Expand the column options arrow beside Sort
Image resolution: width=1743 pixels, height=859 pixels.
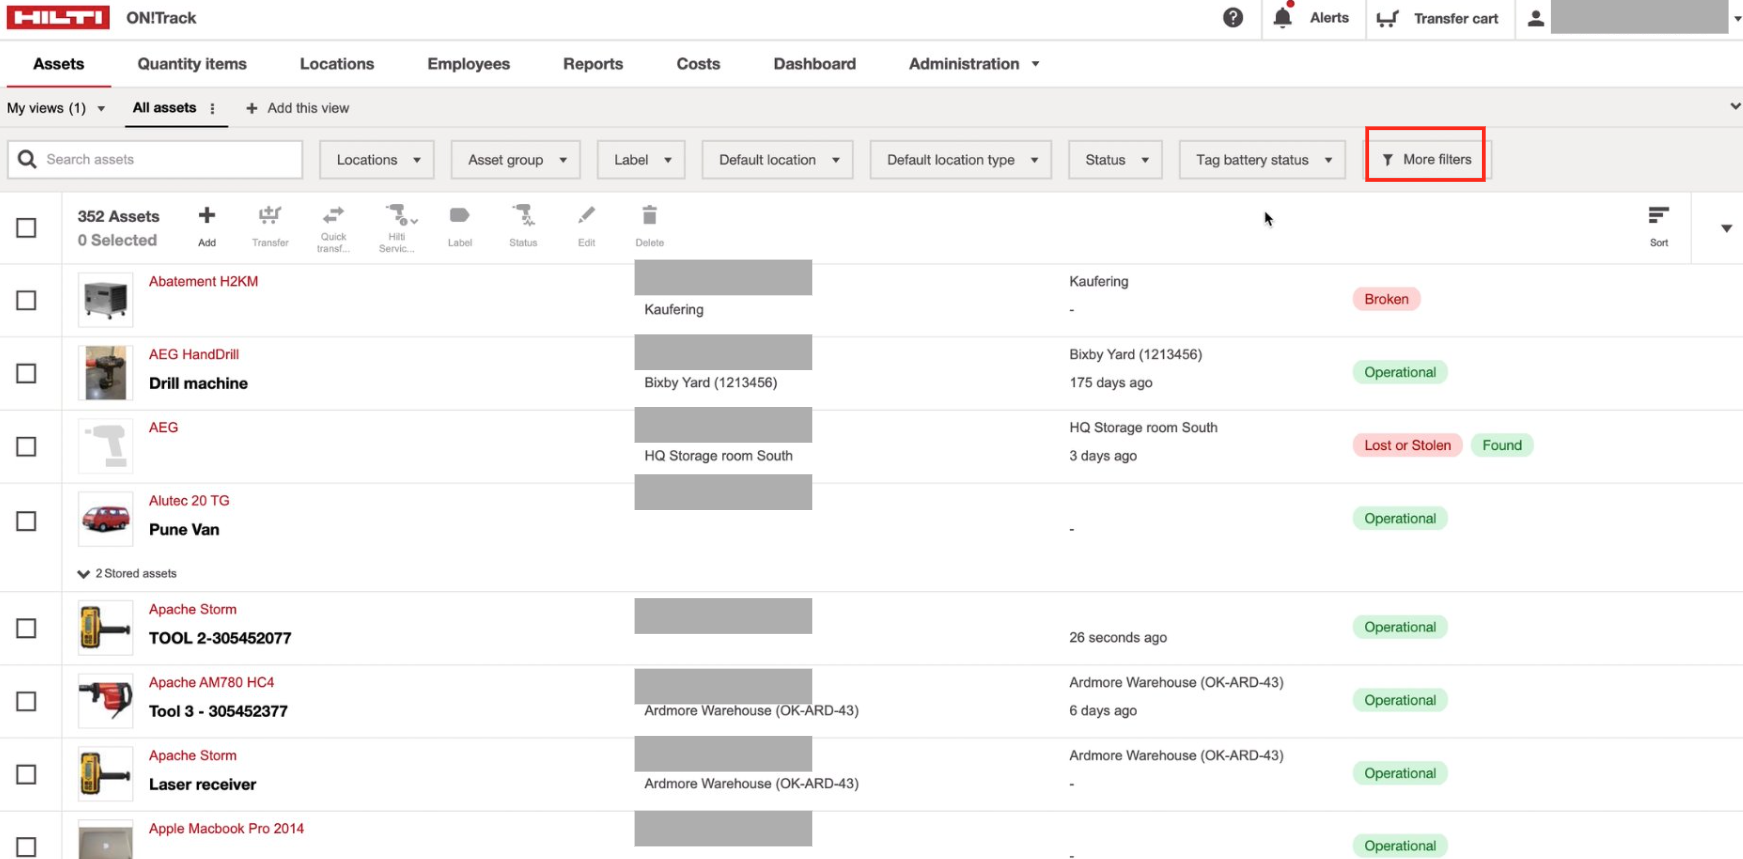point(1726,228)
